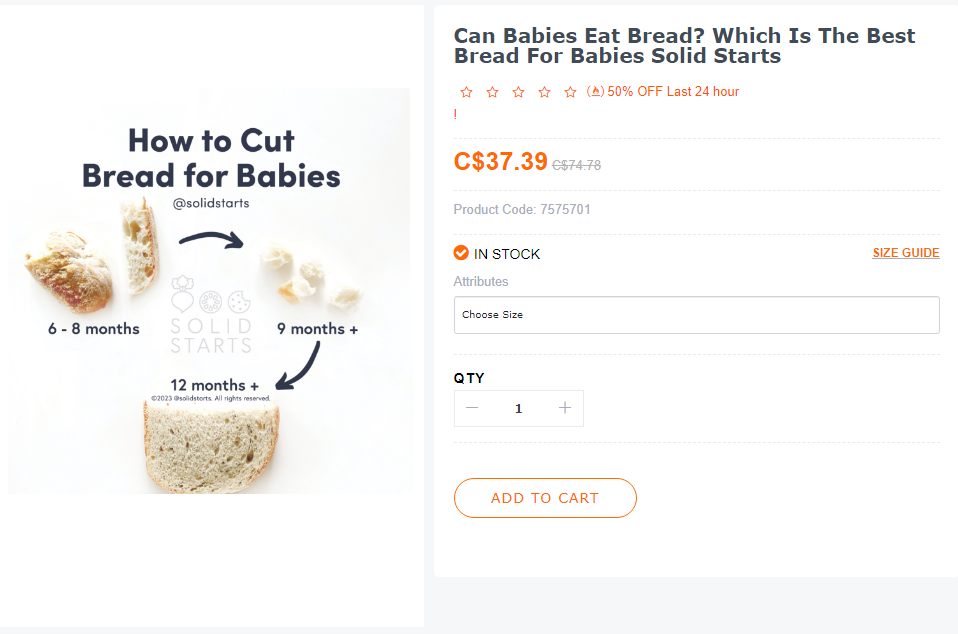The image size is (958, 634).
Task: Click the quantity number field
Action: (x=519, y=409)
